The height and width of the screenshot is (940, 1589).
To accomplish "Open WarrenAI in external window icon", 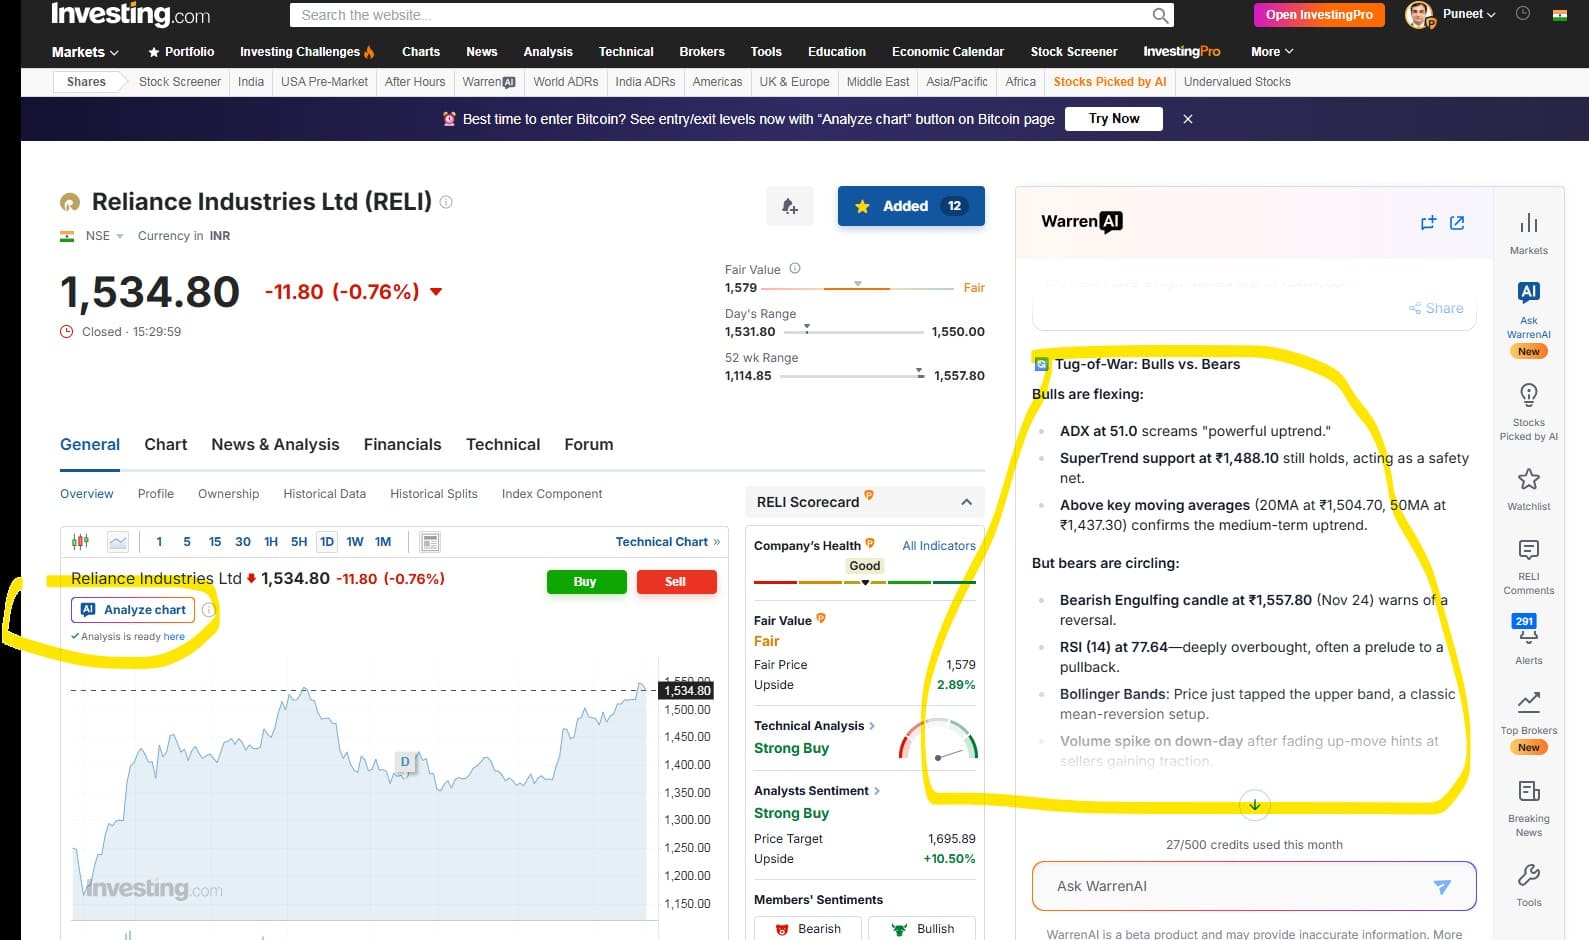I will pyautogui.click(x=1457, y=223).
